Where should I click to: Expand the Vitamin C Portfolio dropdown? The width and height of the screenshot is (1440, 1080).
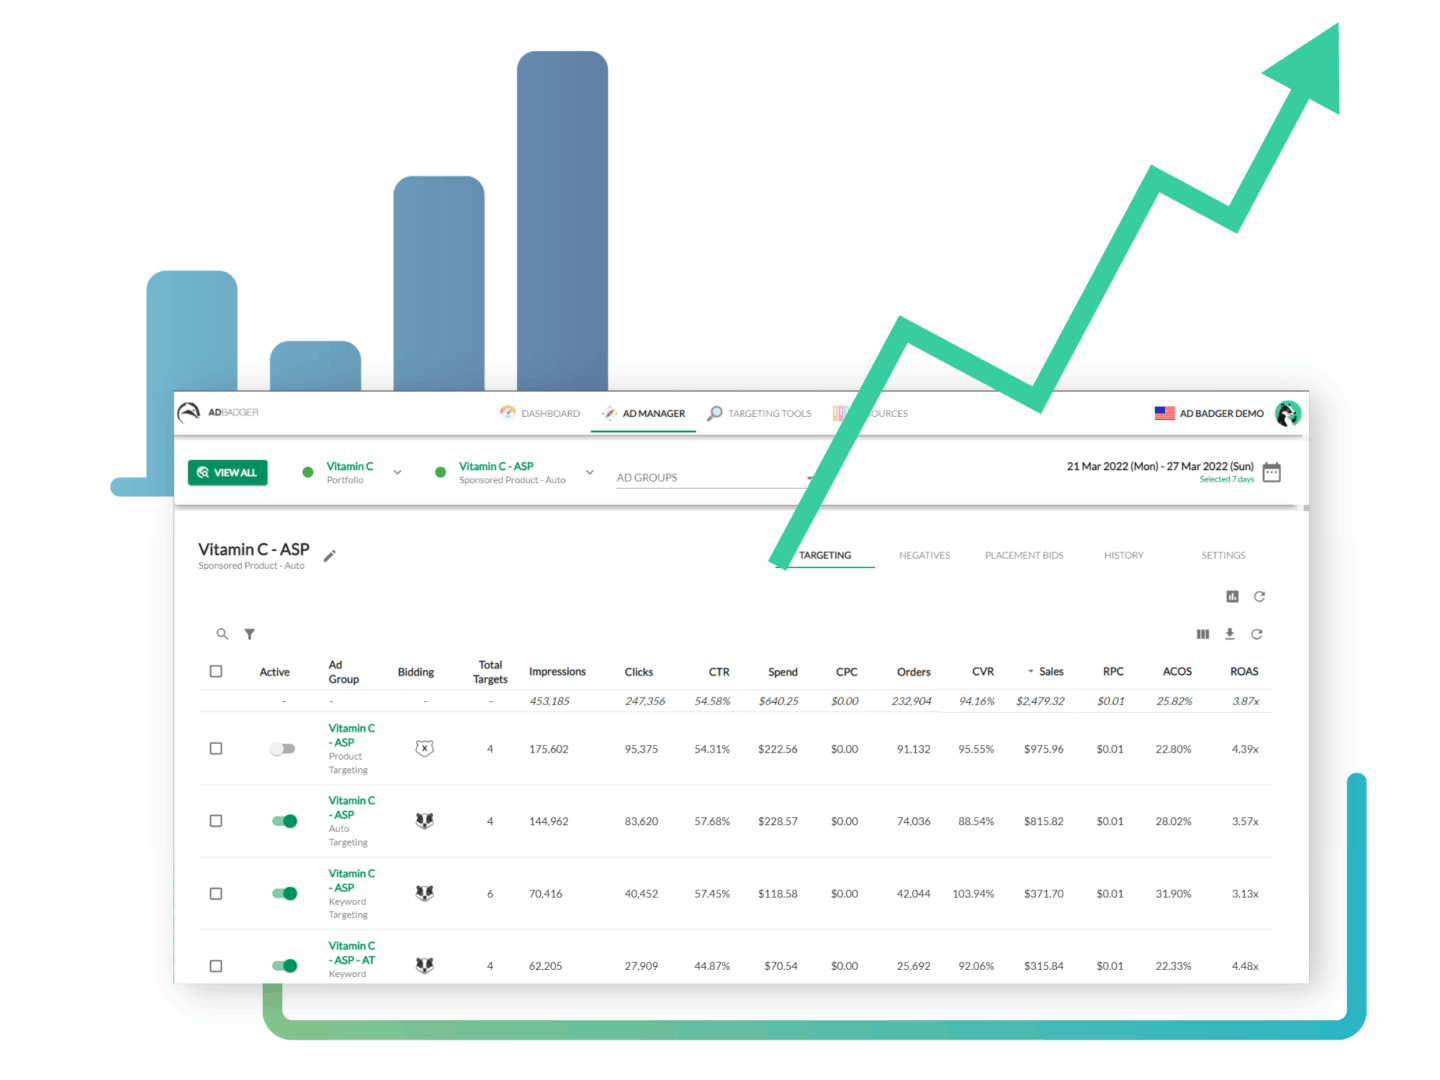pos(397,472)
